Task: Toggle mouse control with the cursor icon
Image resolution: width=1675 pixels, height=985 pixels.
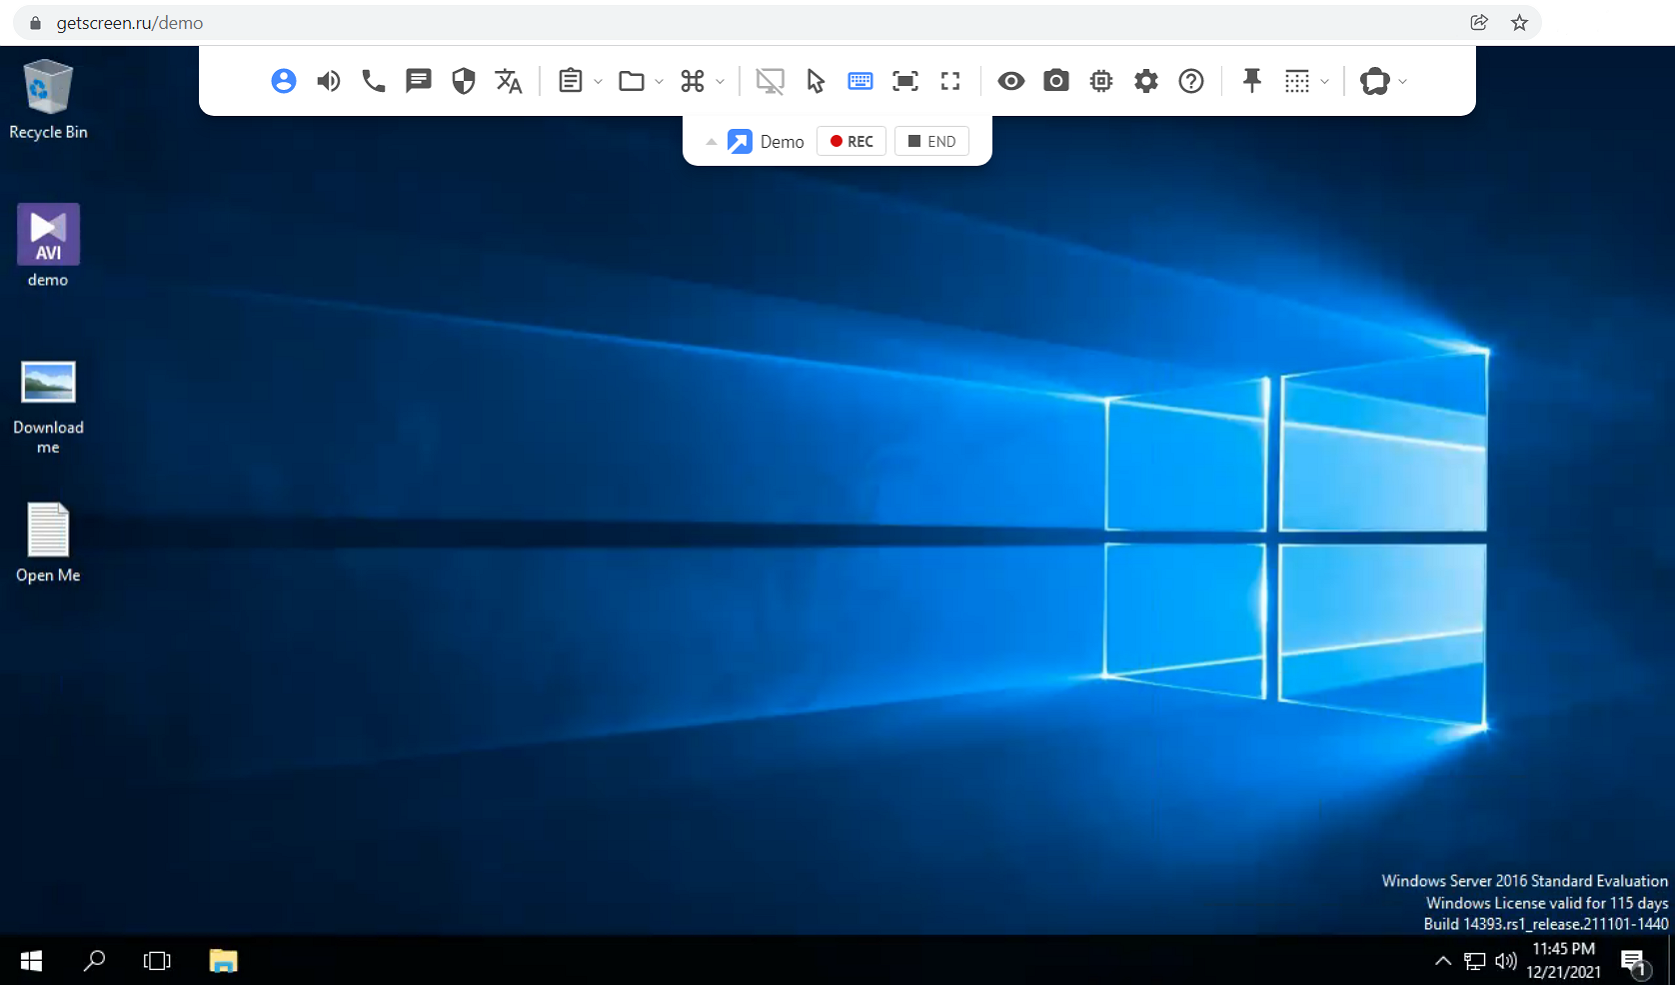Action: 816,81
